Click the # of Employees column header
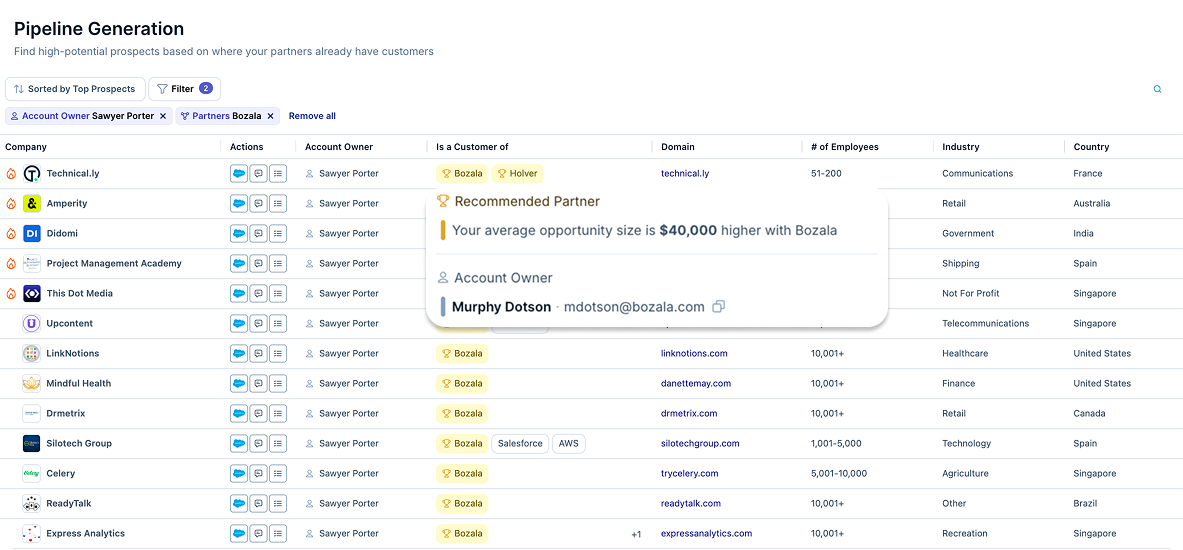The width and height of the screenshot is (1183, 550). (x=844, y=147)
